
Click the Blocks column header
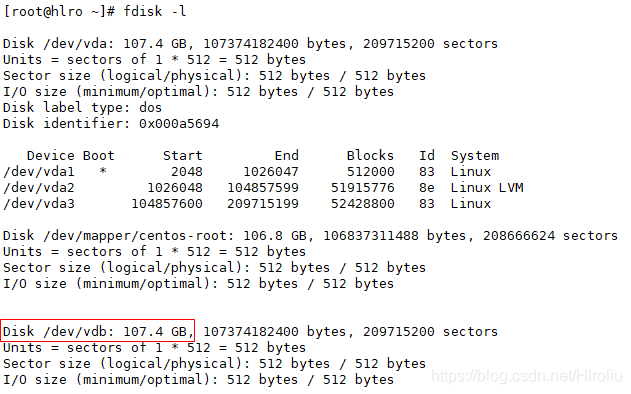point(370,156)
